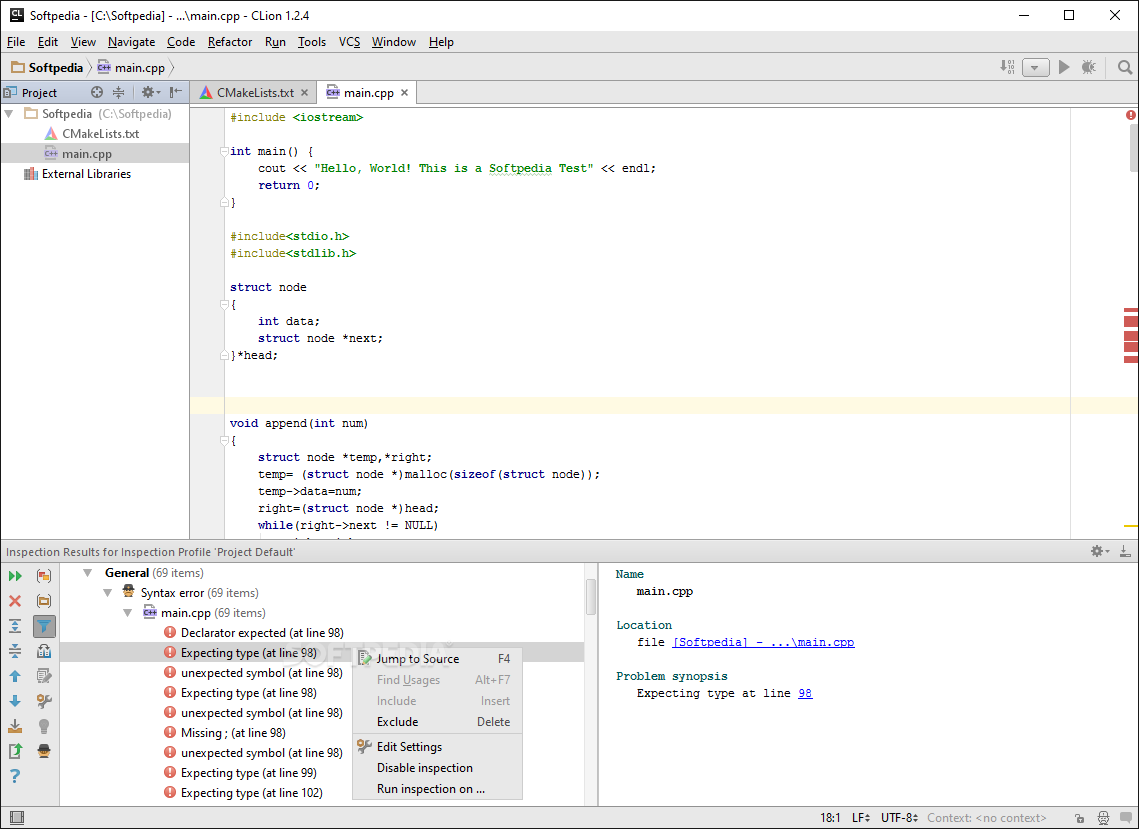Choose Jump to Source in context menu
The width and height of the screenshot is (1139, 829).
[x=437, y=659]
